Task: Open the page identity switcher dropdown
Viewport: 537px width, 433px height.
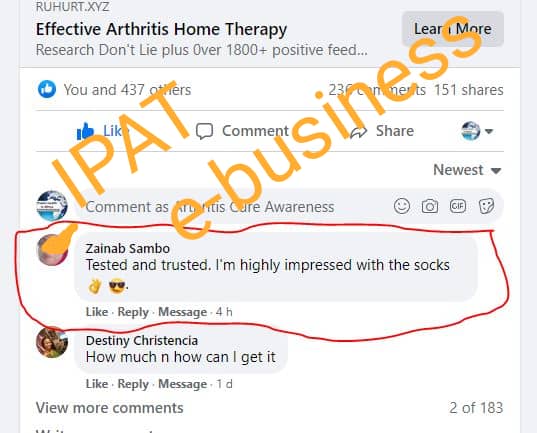Action: point(477,131)
